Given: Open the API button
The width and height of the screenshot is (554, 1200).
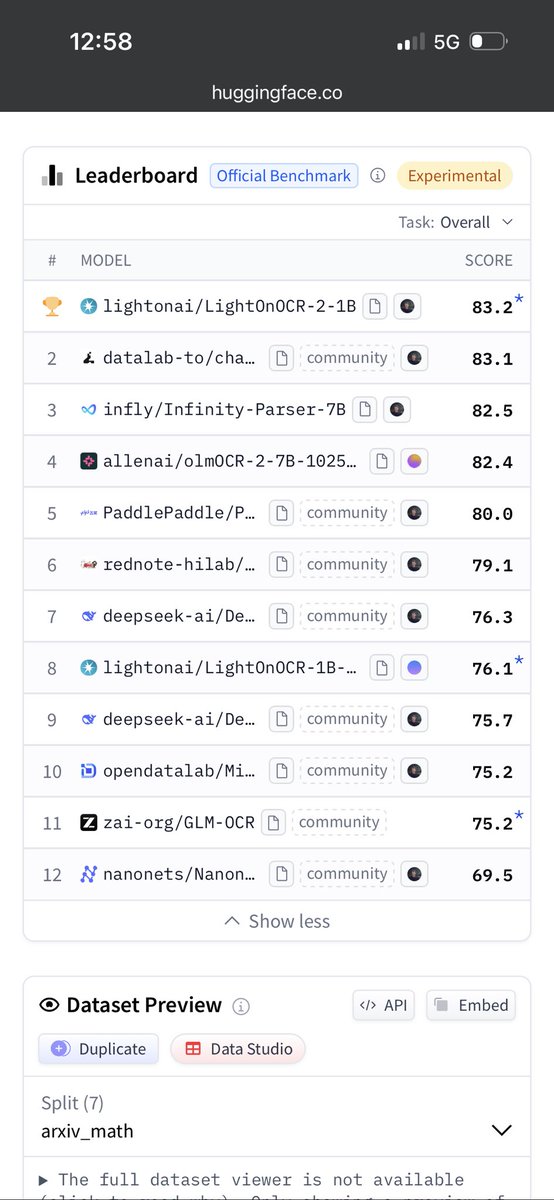Looking at the screenshot, I should [383, 1005].
